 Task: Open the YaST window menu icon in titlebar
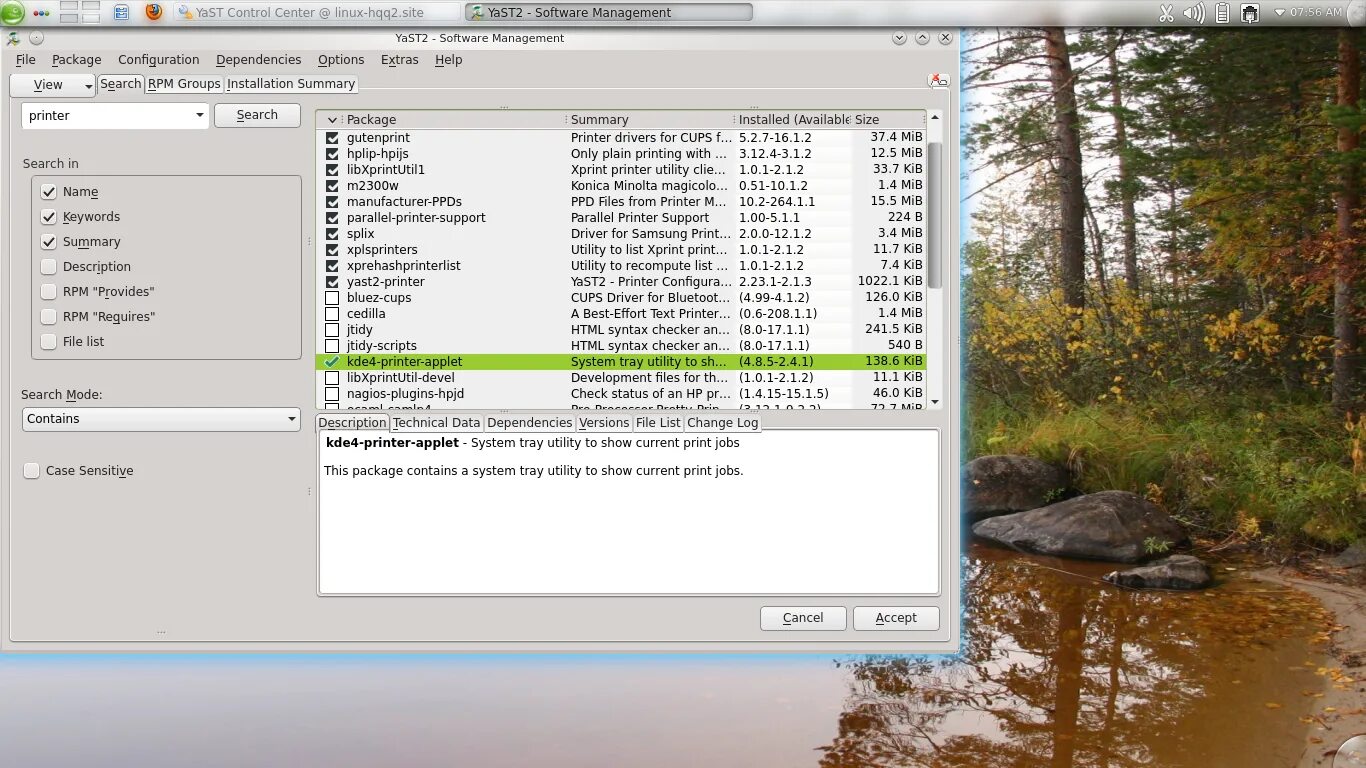click(12, 38)
